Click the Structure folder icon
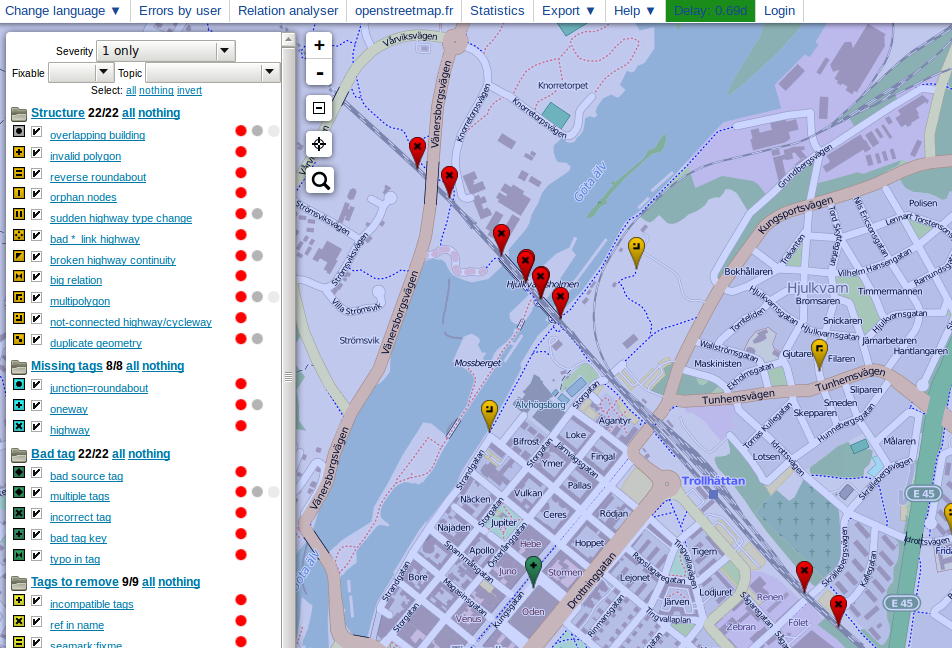Screen dimensions: 952x648 pos(19,114)
